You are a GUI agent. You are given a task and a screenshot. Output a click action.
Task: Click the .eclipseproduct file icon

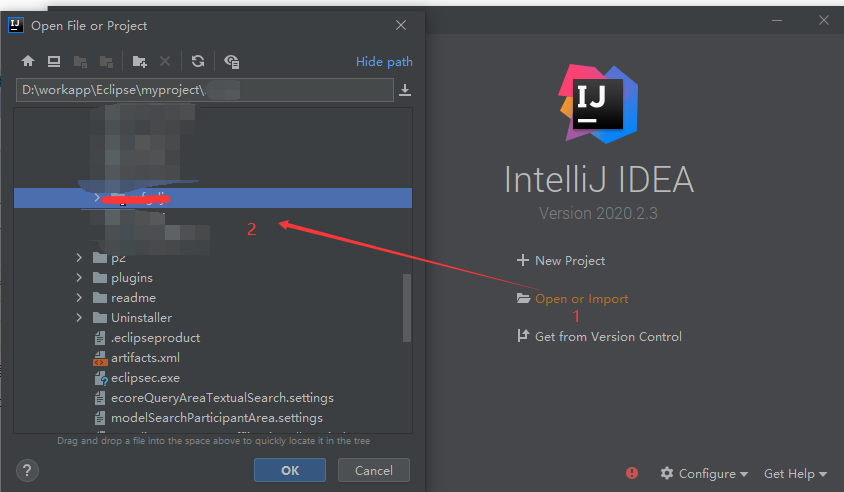click(100, 338)
